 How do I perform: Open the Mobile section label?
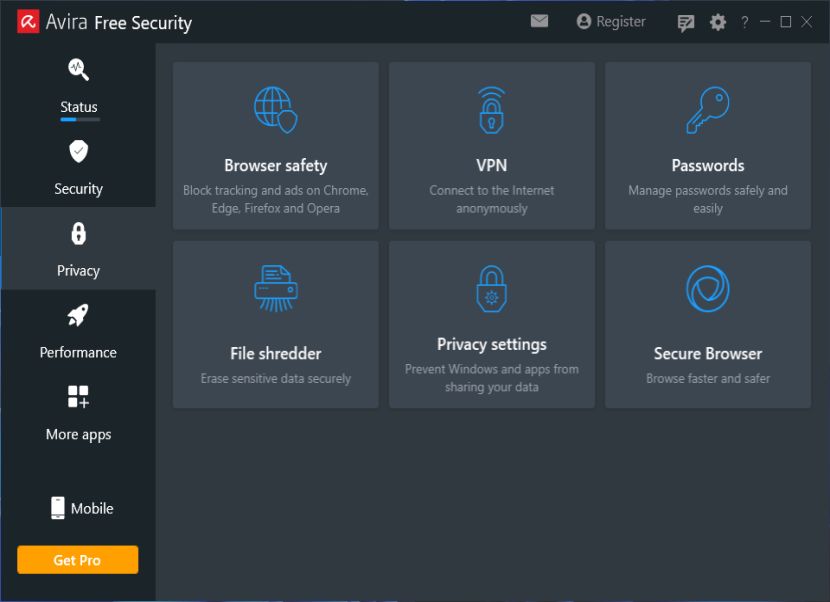92,508
